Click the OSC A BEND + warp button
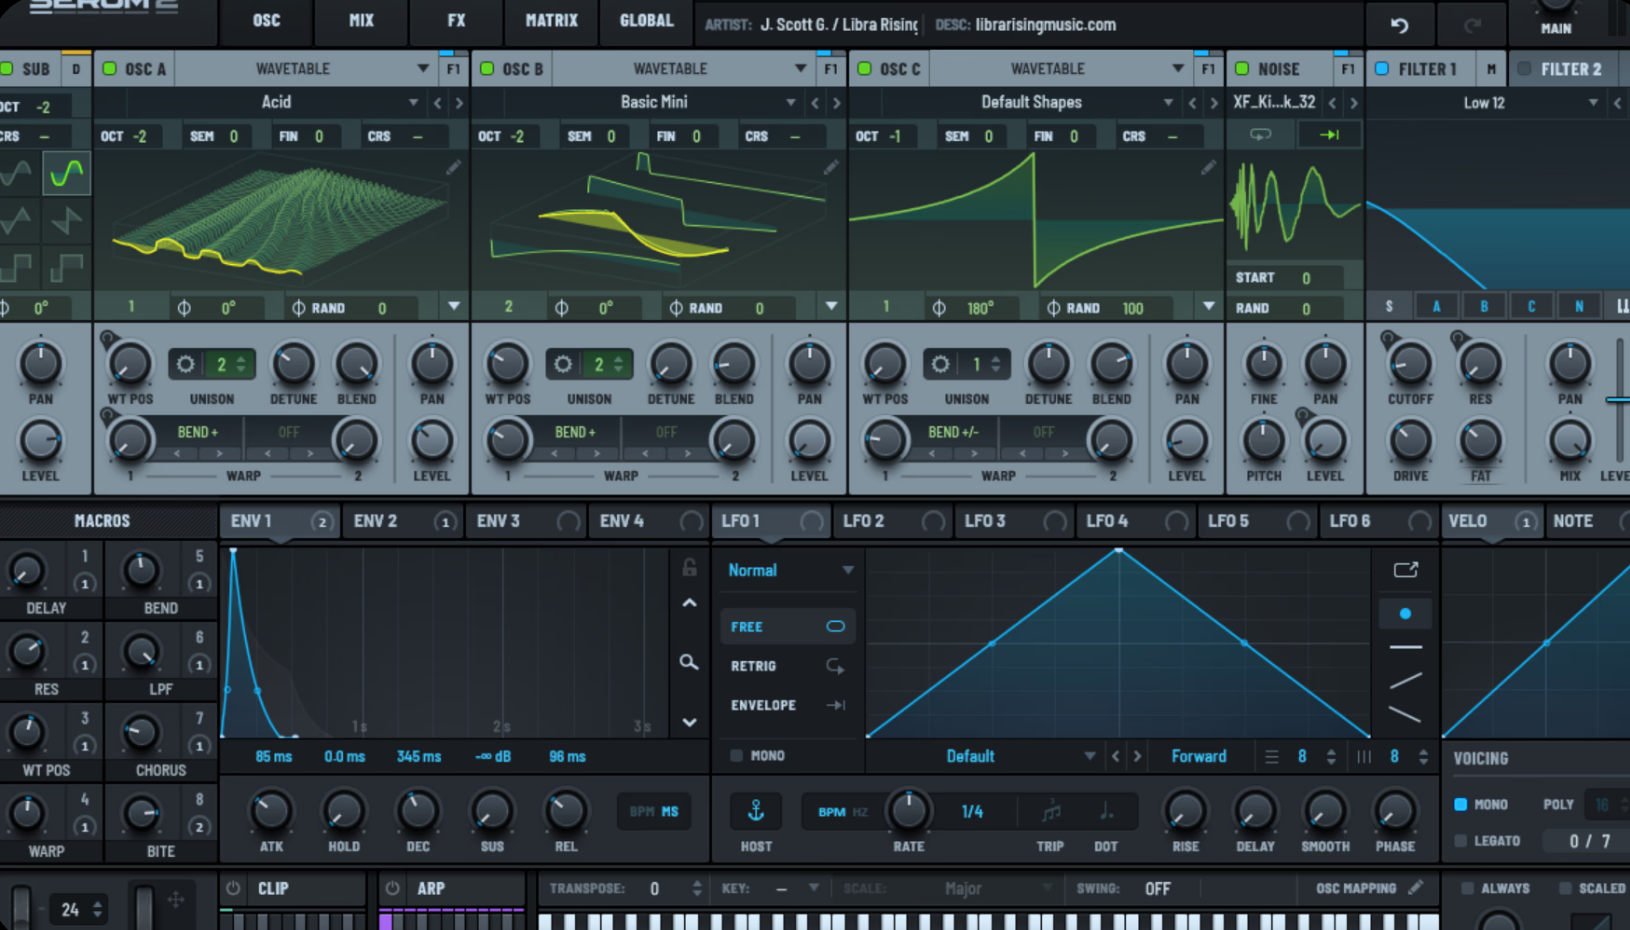The height and width of the screenshot is (930, 1630). pyautogui.click(x=197, y=432)
